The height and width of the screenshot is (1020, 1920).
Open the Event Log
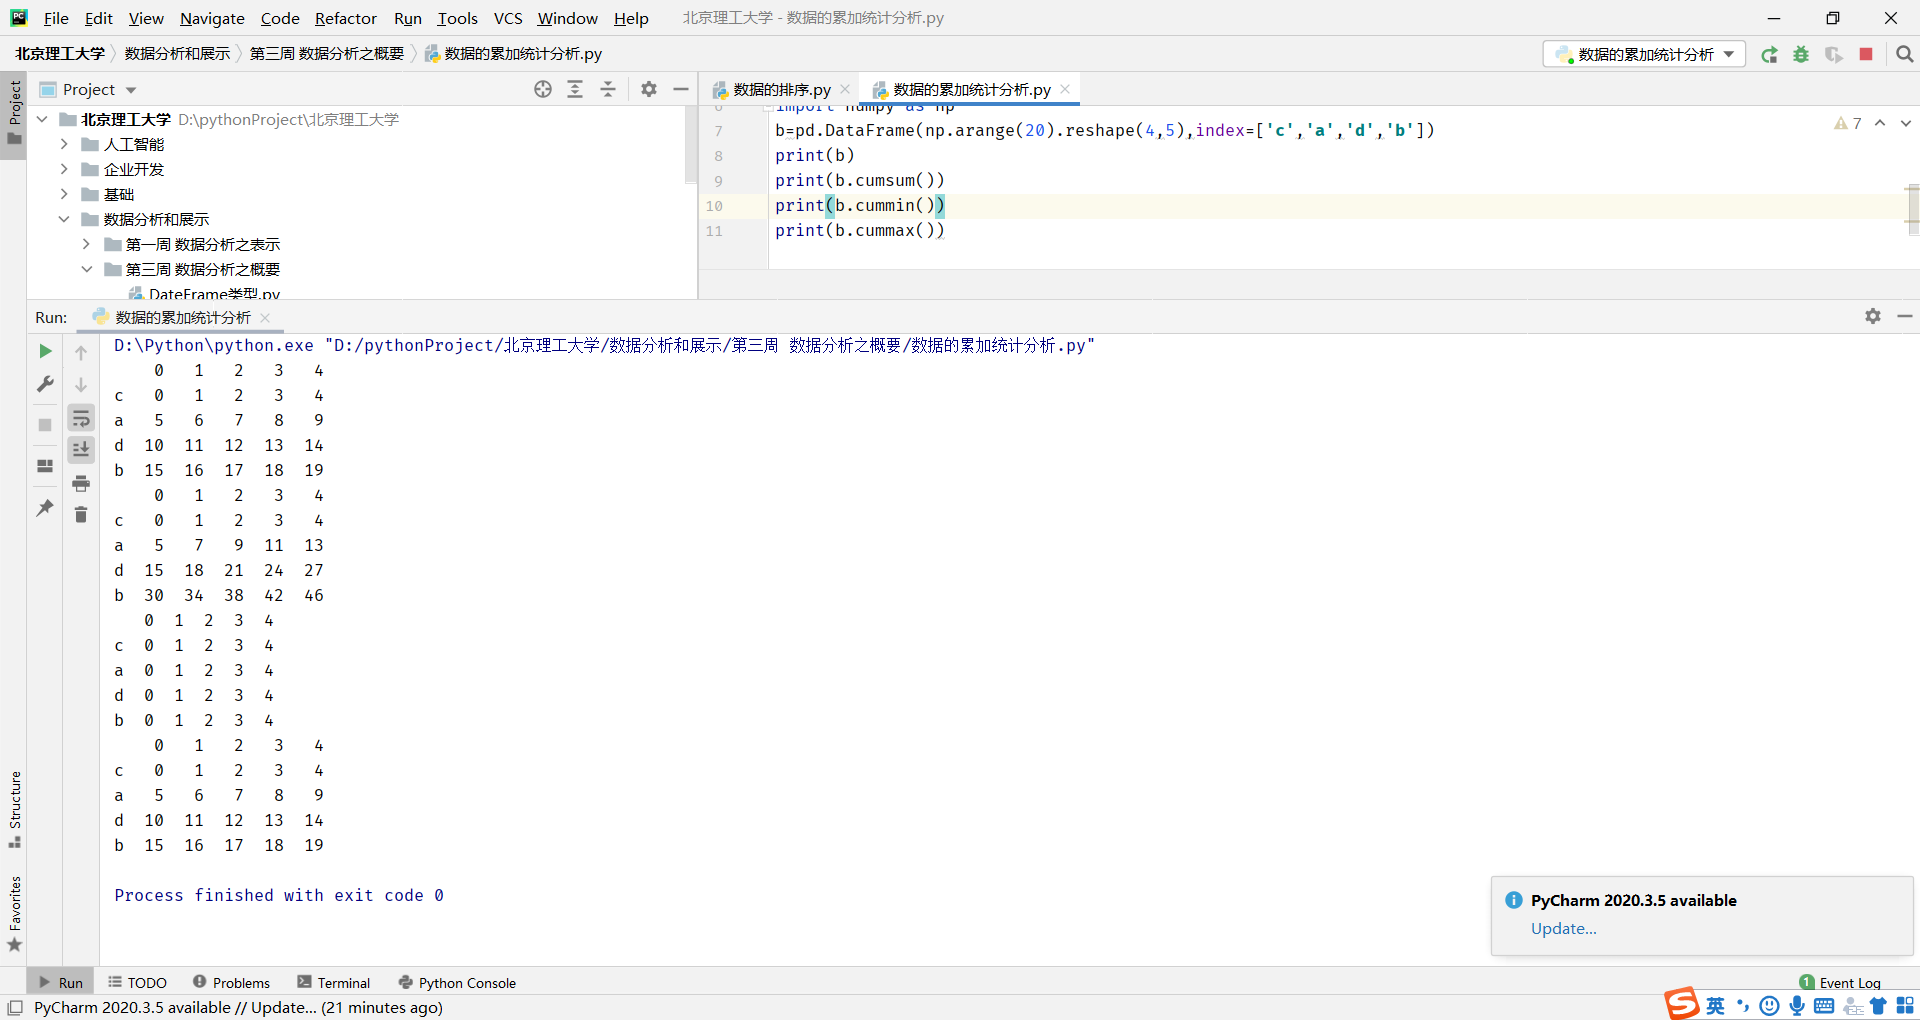1840,982
